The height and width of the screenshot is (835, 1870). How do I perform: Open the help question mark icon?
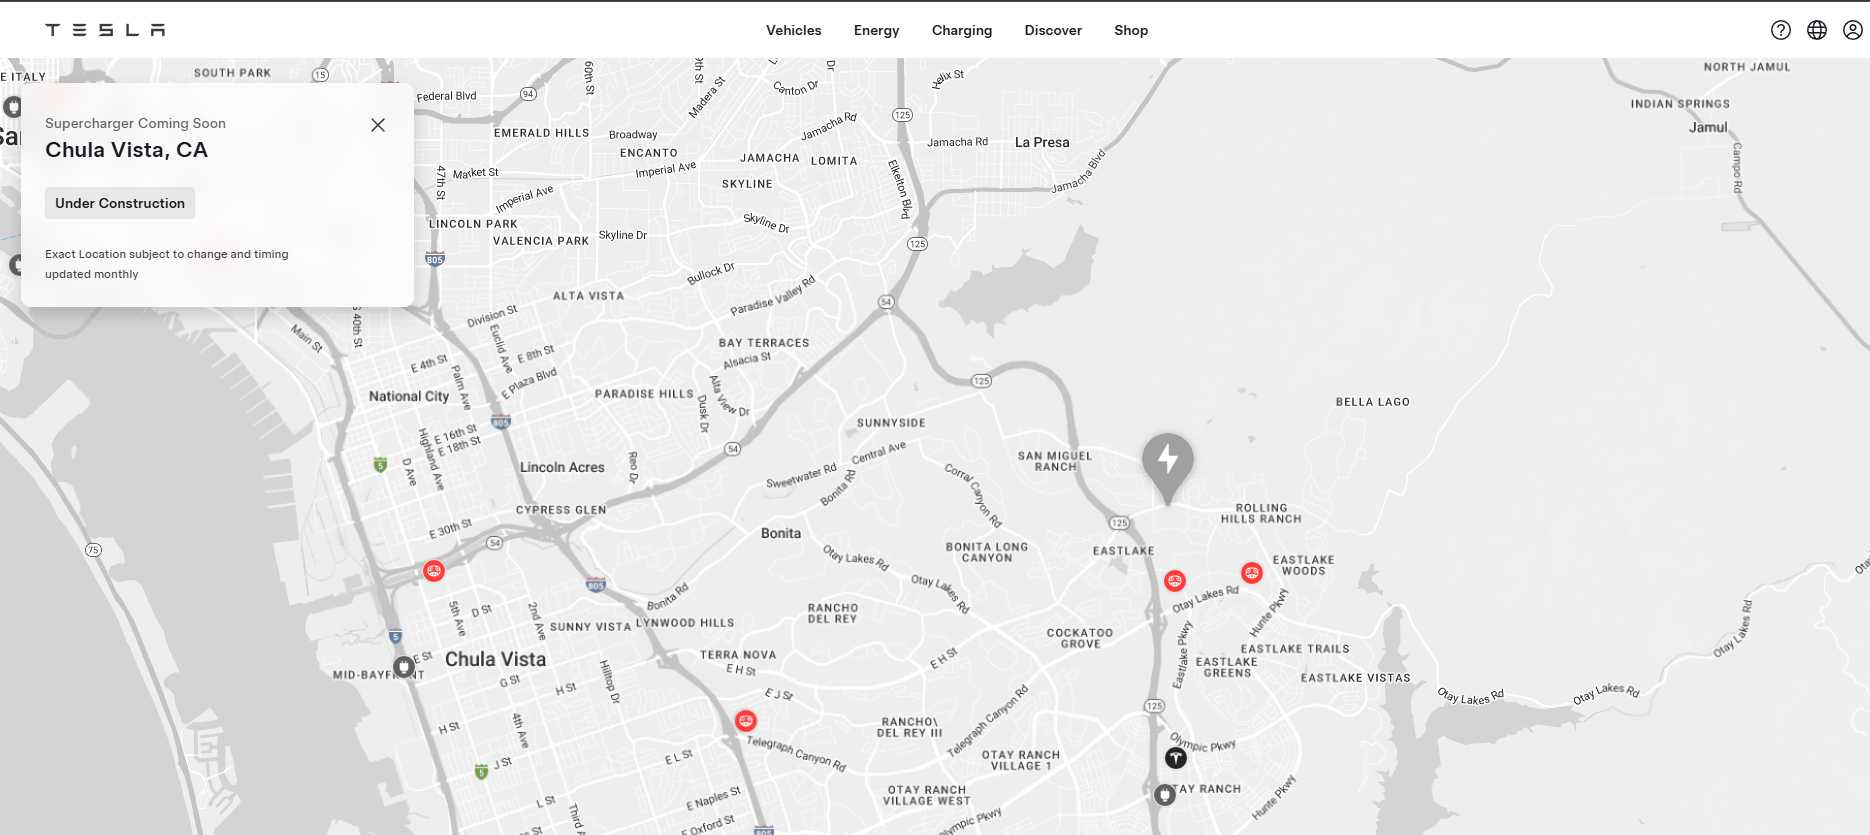(1780, 30)
